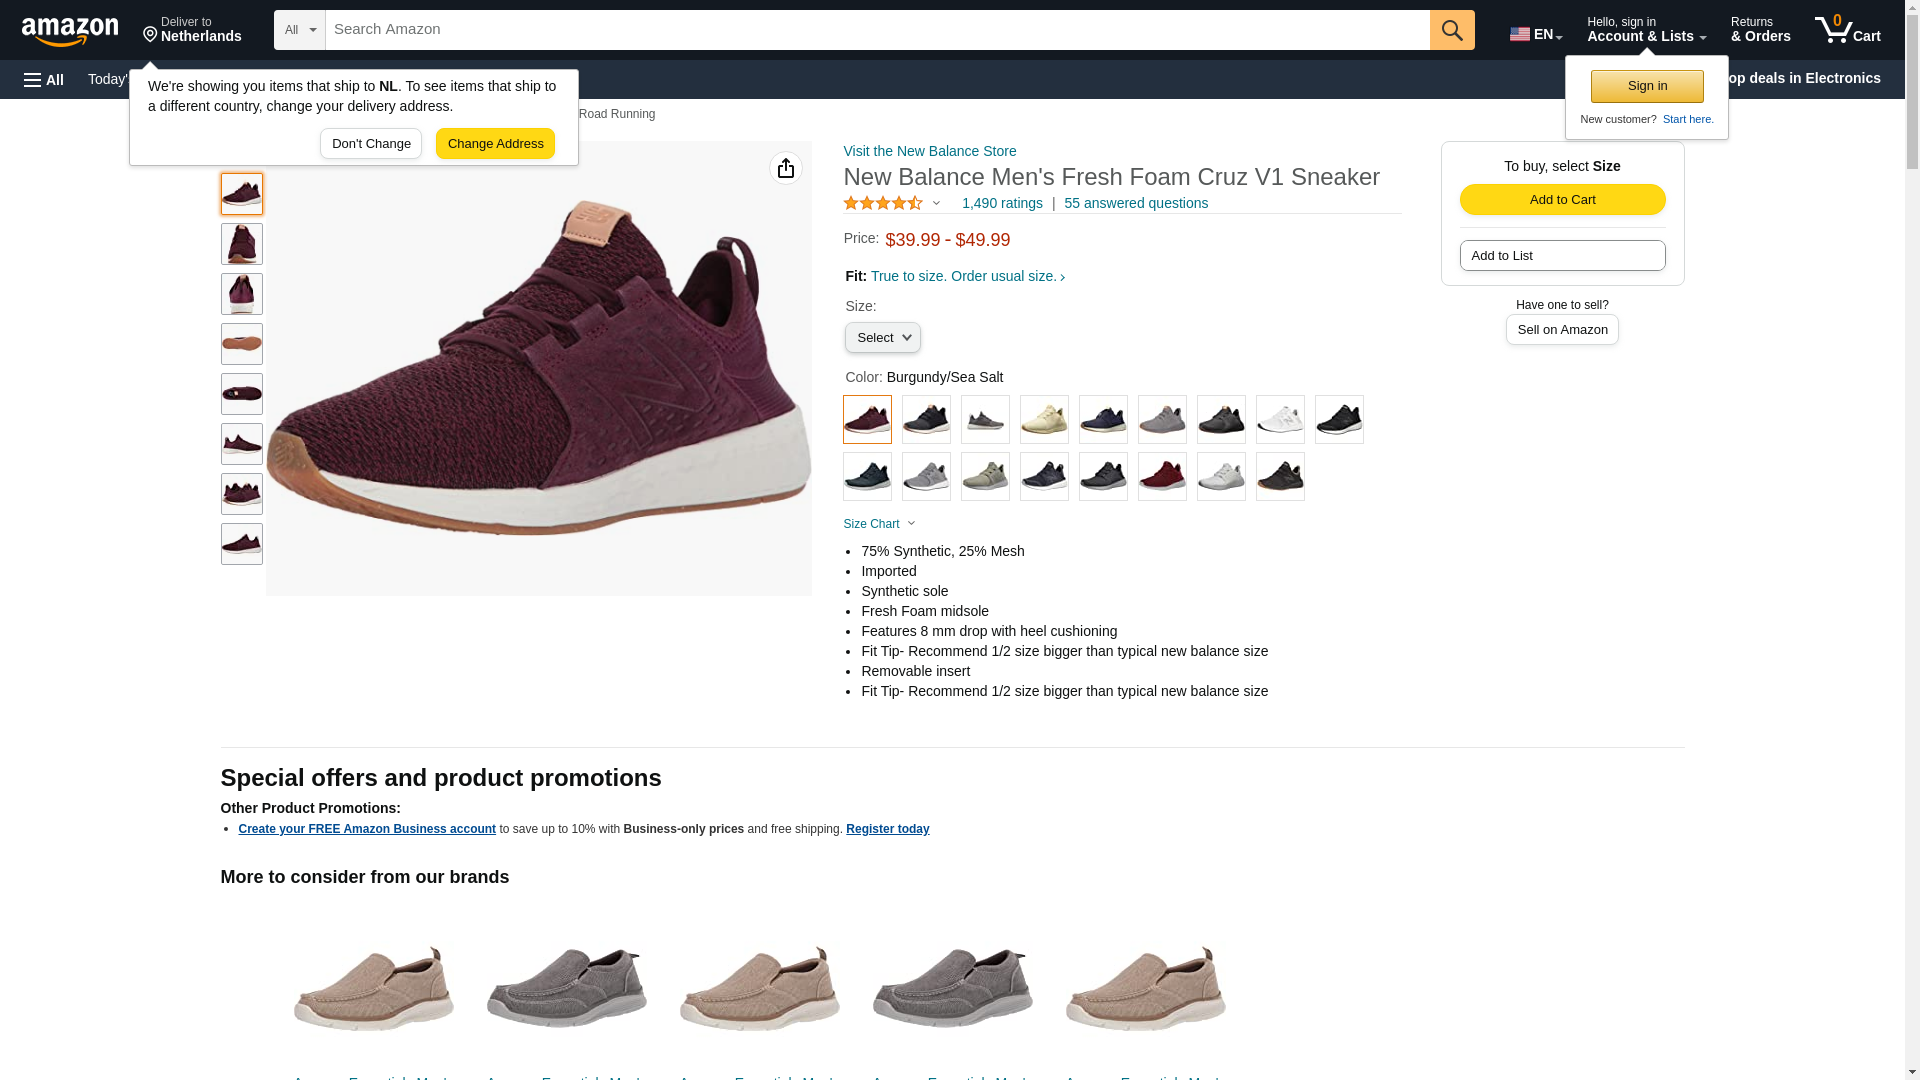Open the Size Select dropdown

click(x=882, y=338)
